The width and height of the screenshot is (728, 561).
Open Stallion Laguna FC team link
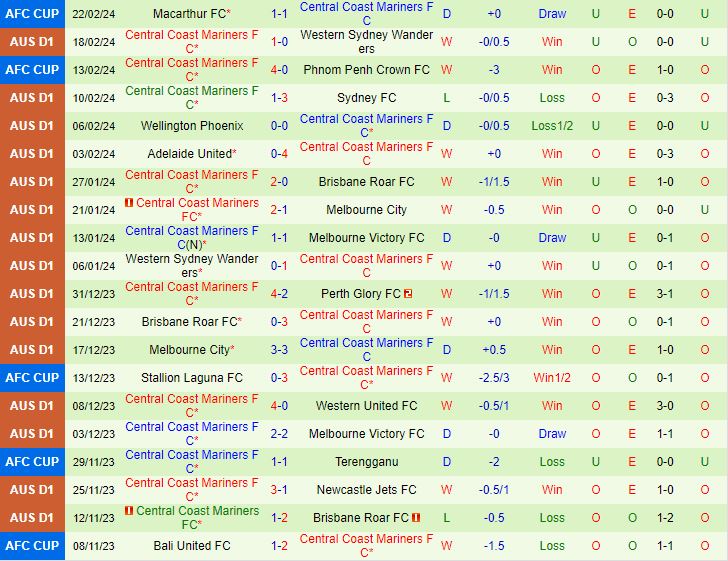tap(192, 378)
